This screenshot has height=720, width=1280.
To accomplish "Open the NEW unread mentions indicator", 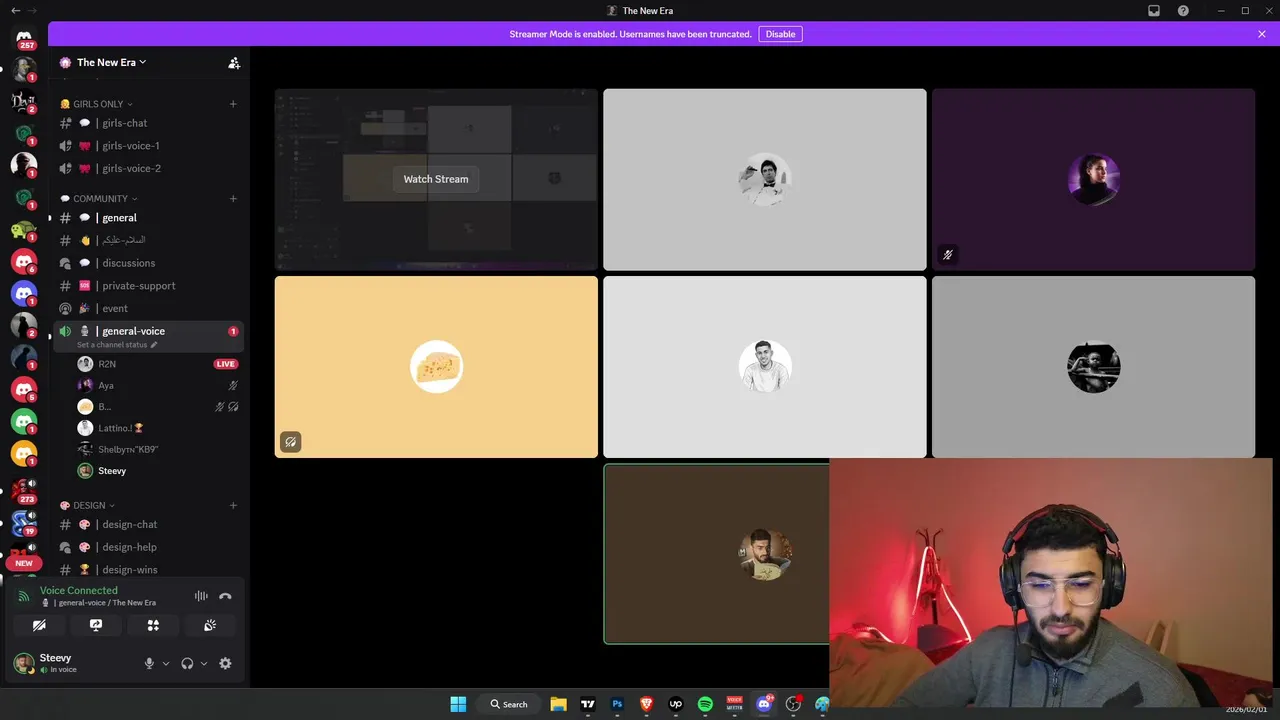I will click(24, 563).
